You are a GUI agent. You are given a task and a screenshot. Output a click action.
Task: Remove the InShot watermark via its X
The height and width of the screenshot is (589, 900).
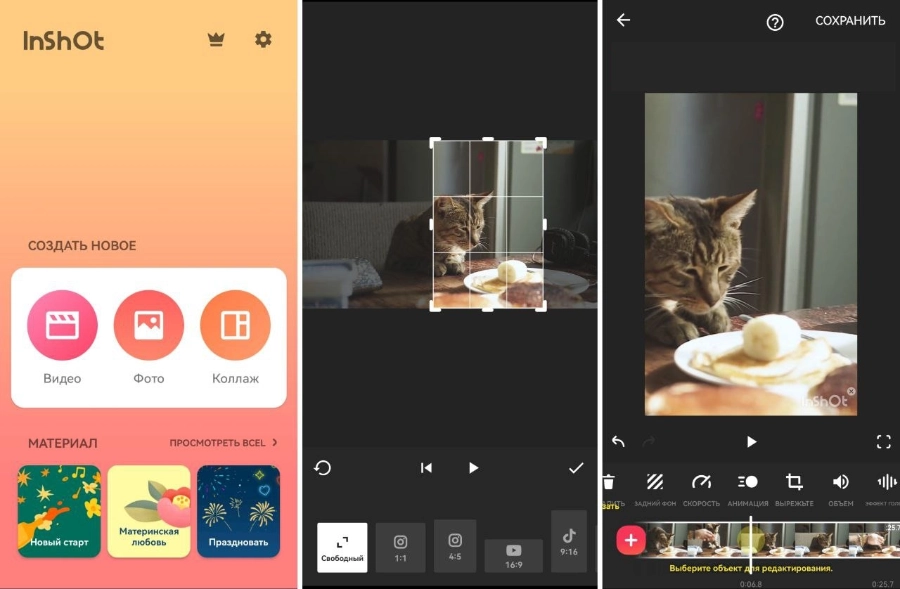click(851, 391)
